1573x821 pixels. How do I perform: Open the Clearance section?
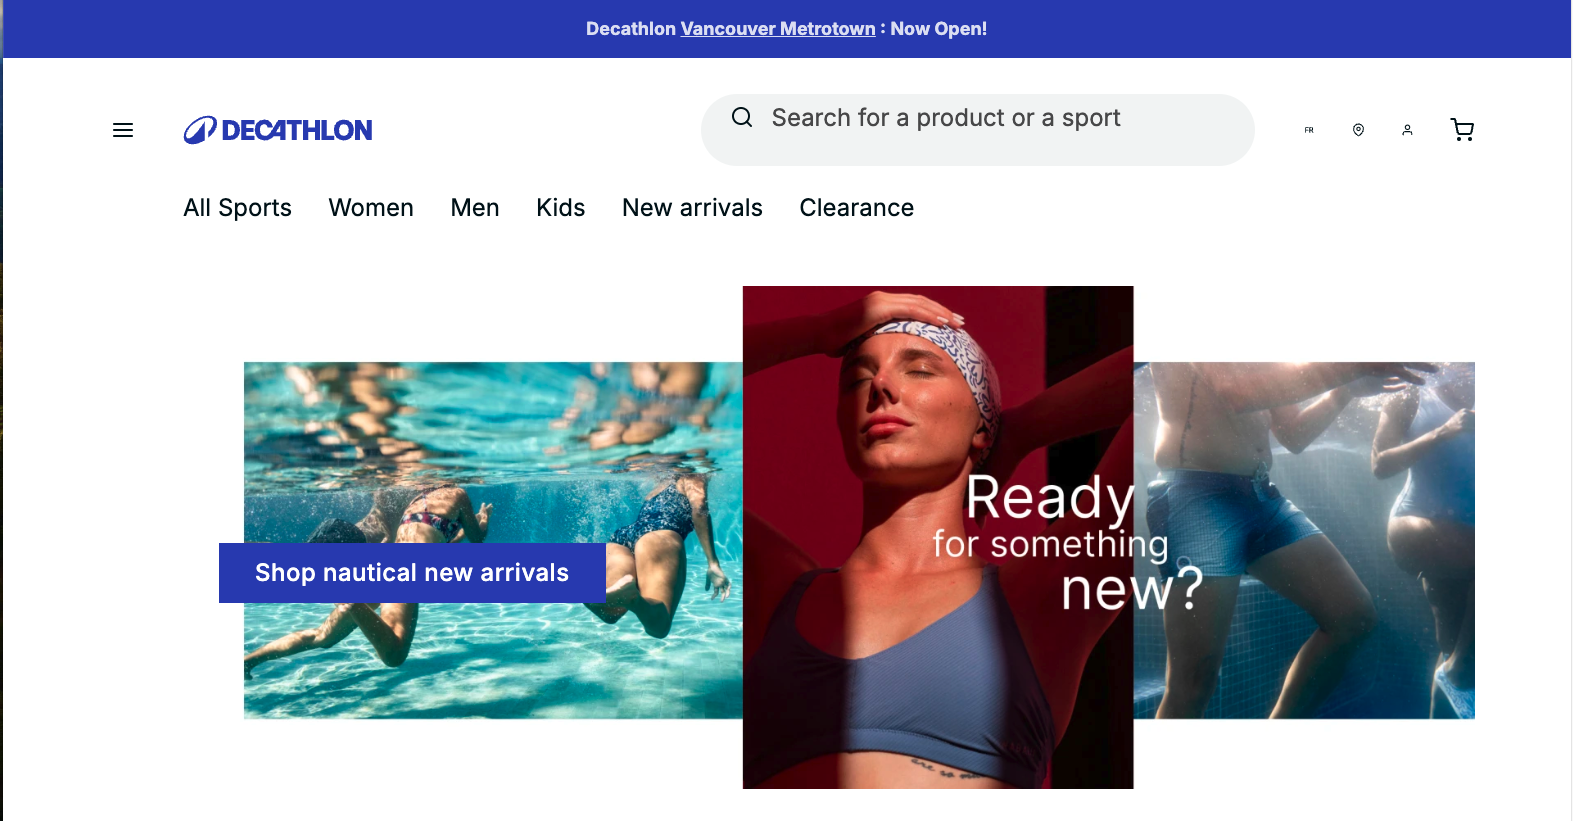(856, 208)
